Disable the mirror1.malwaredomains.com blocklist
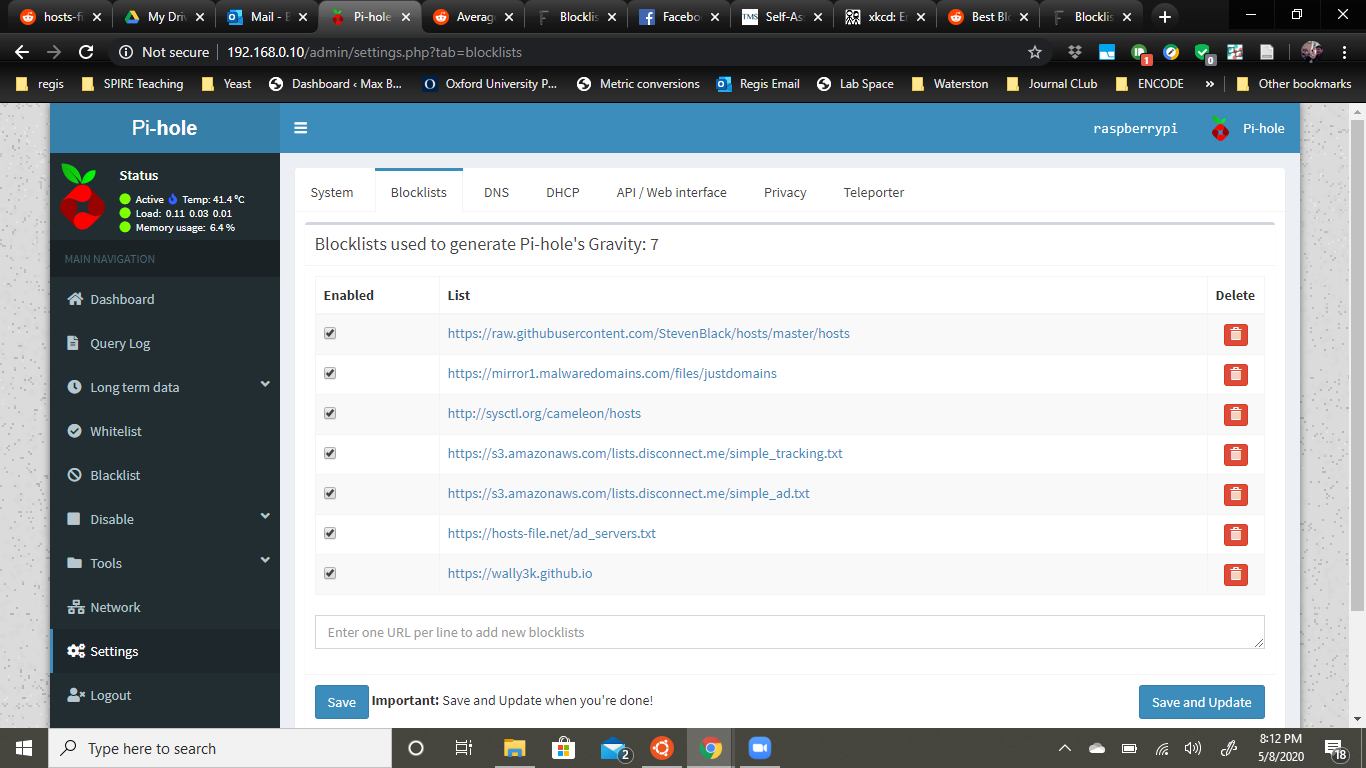The height and width of the screenshot is (768, 1366). 330,373
